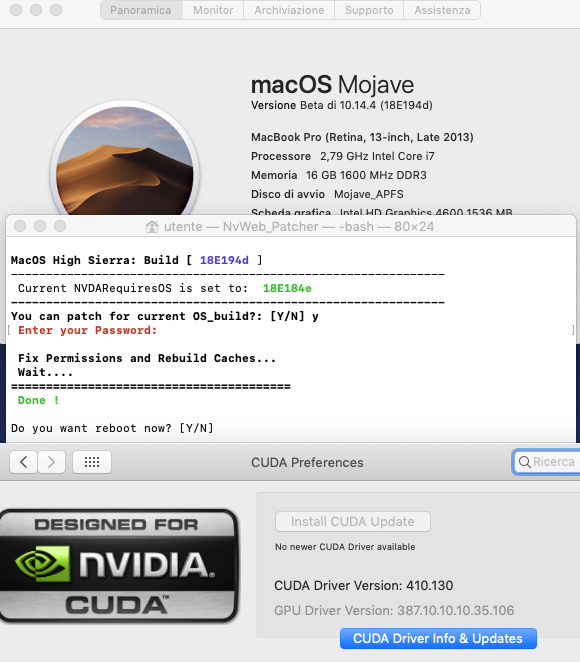Screen dimensions: 580x662
Task: Click 'Fix Permissions and Rebuild Caches...' line
Action: pyautogui.click(x=147, y=358)
